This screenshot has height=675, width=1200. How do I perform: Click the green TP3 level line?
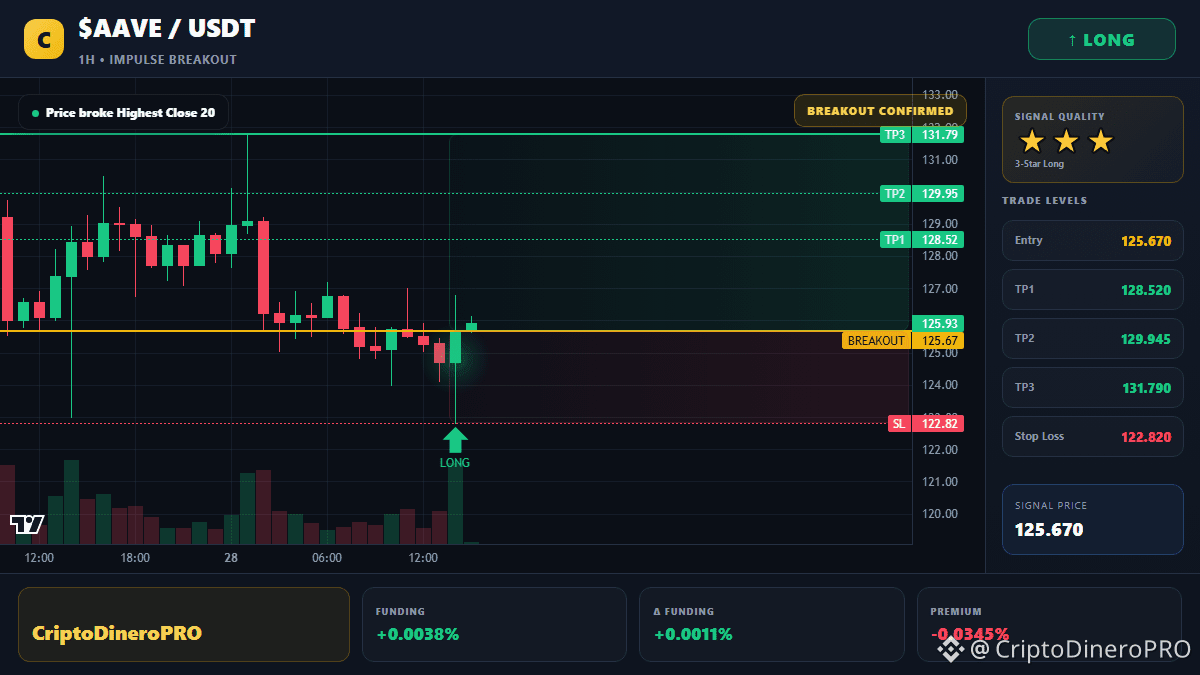455,134
